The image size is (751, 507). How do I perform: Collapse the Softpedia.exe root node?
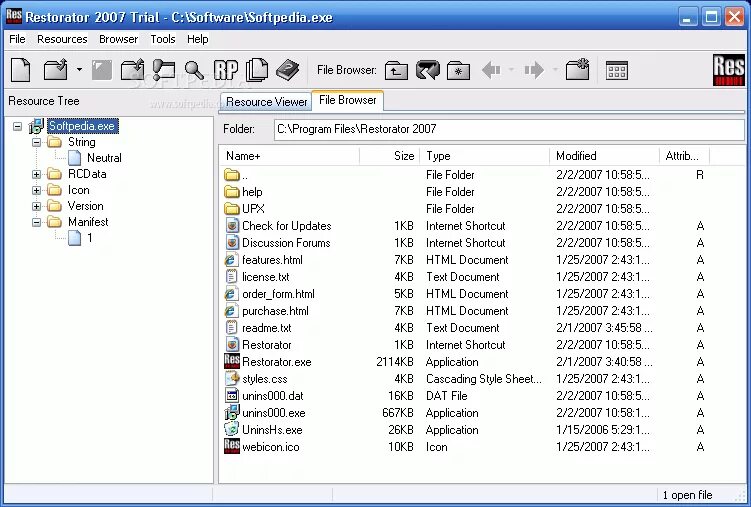(x=17, y=126)
